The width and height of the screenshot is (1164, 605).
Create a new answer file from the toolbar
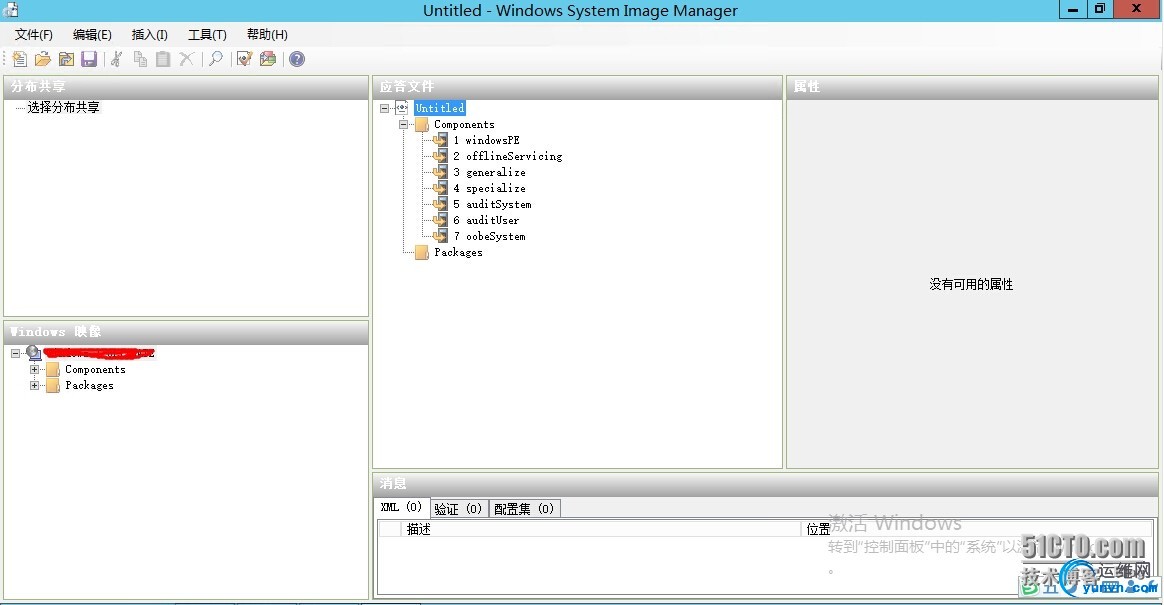pyautogui.click(x=19, y=59)
